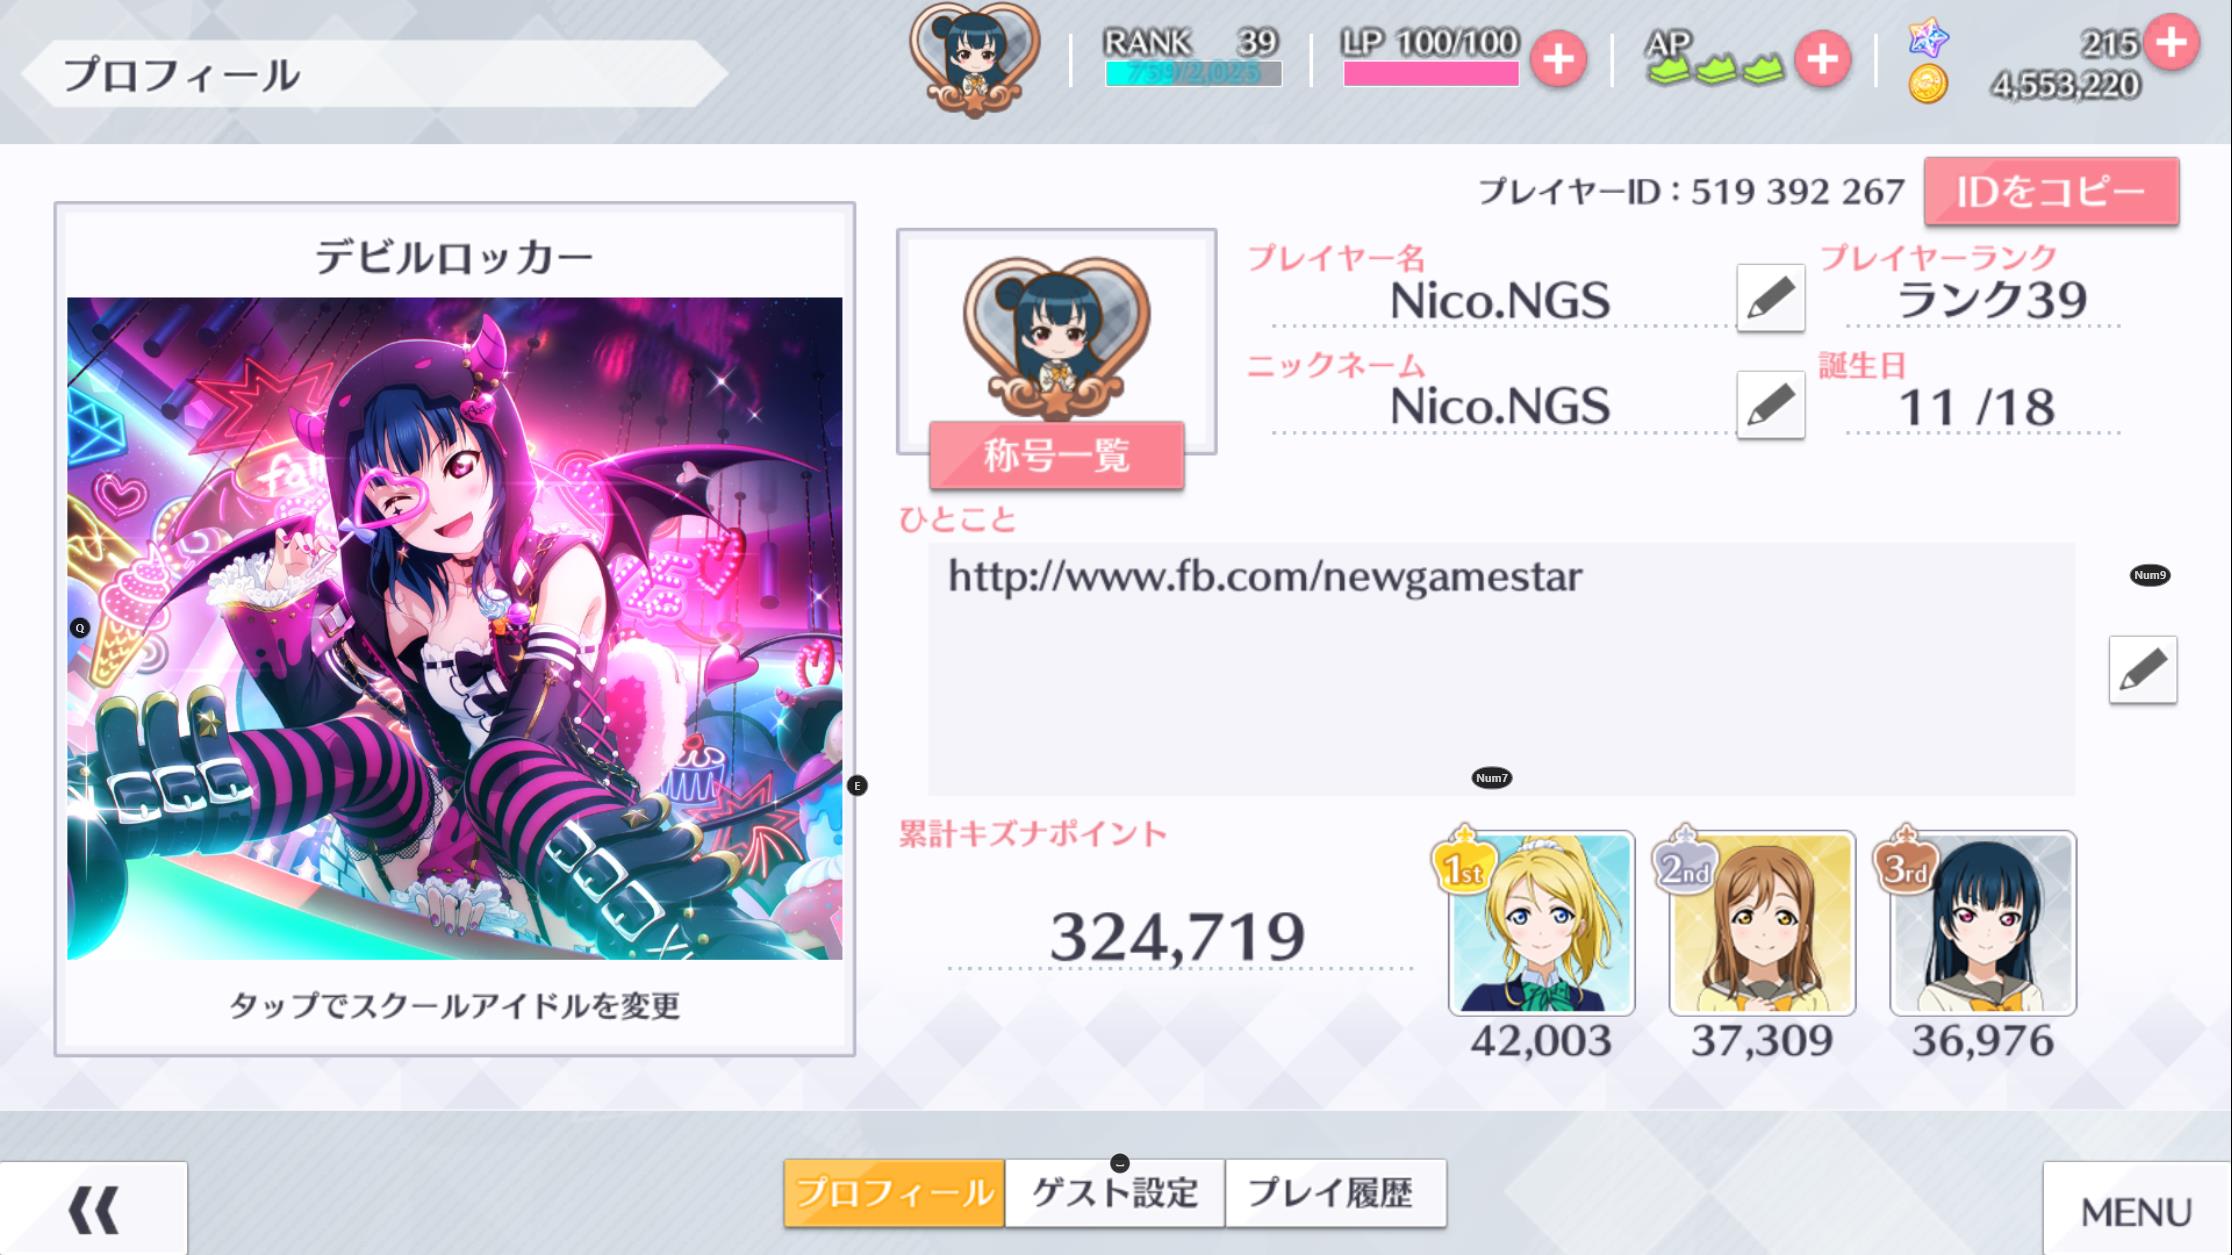The width and height of the screenshot is (2232, 1255).
Task: Switch to the ゲスト設定 tab
Action: point(1115,1193)
